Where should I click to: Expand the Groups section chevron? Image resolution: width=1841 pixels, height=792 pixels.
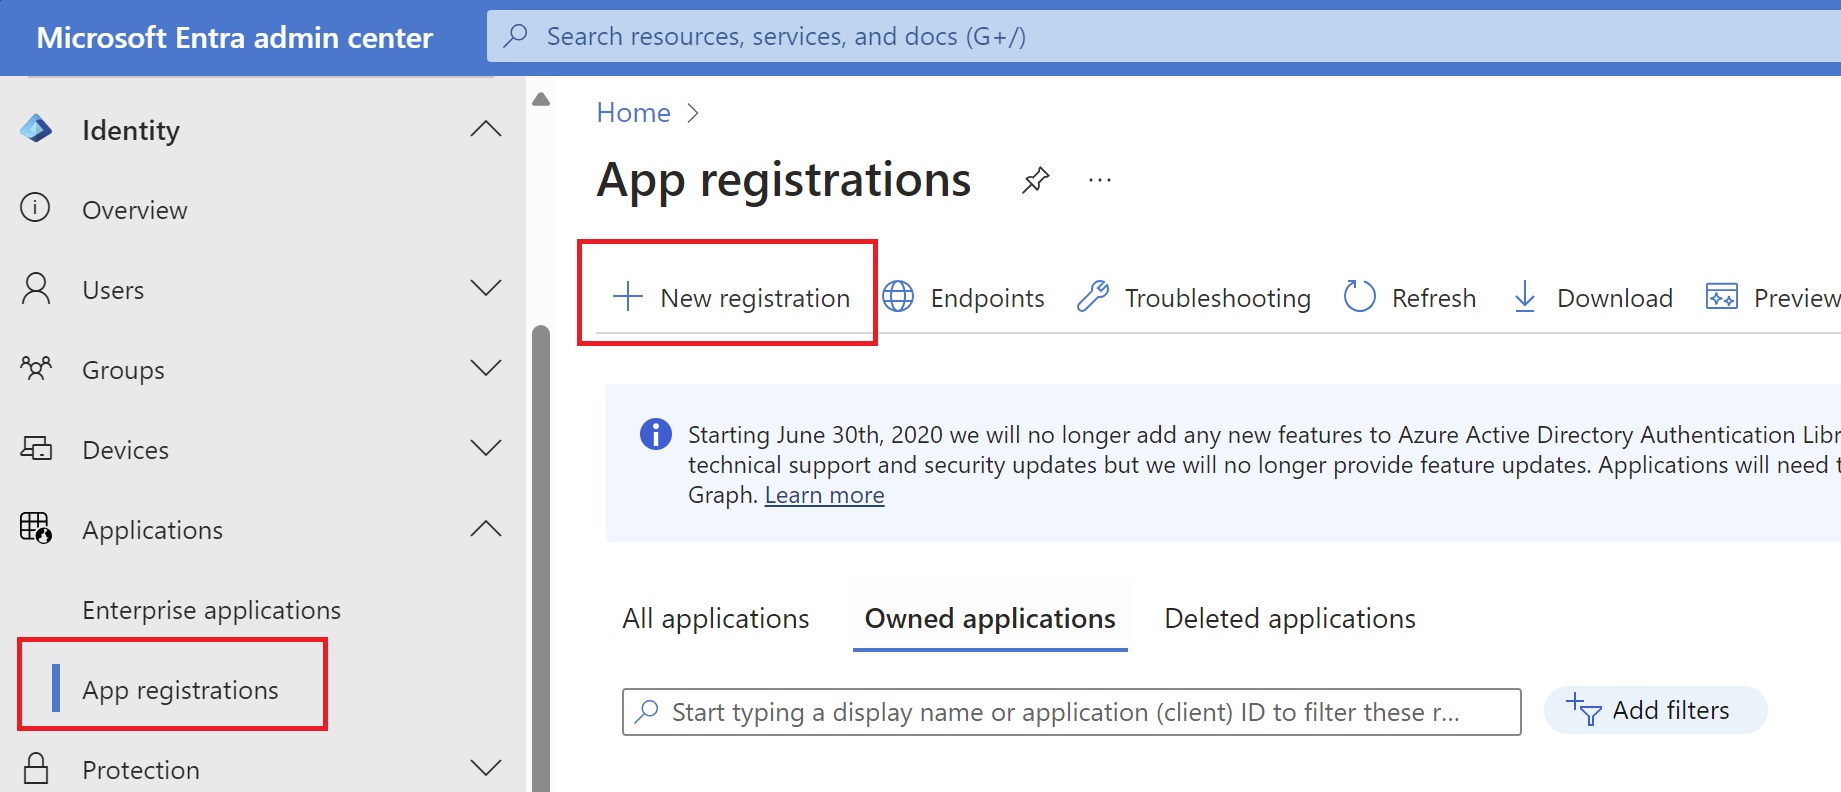[x=486, y=368]
